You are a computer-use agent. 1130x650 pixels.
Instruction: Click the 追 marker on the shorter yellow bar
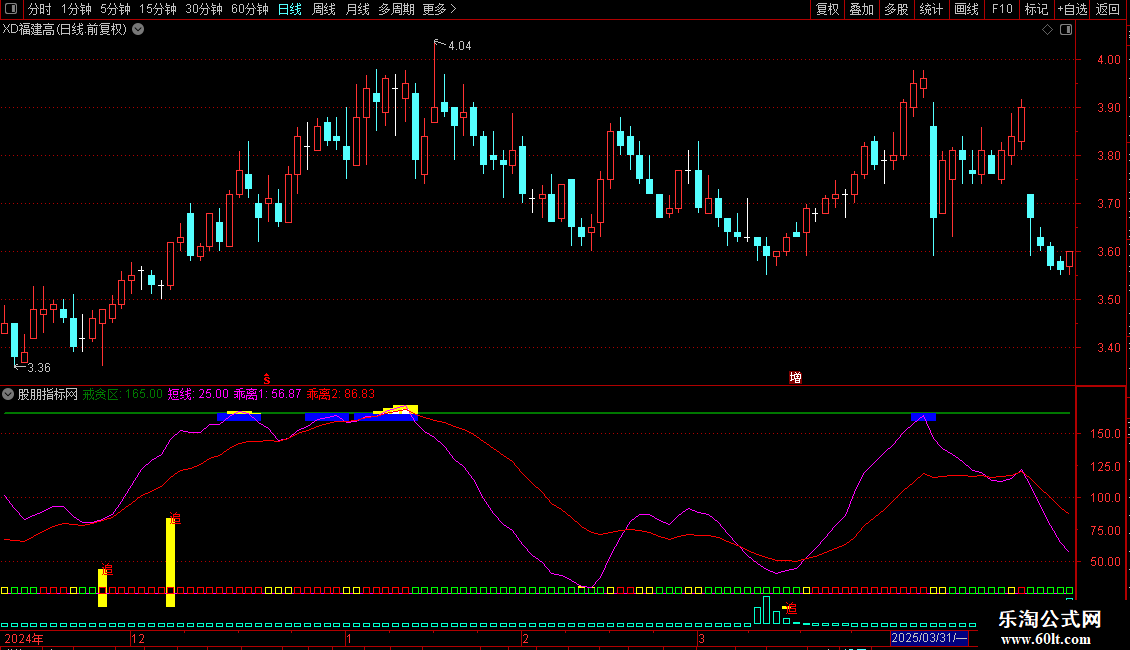coord(107,569)
